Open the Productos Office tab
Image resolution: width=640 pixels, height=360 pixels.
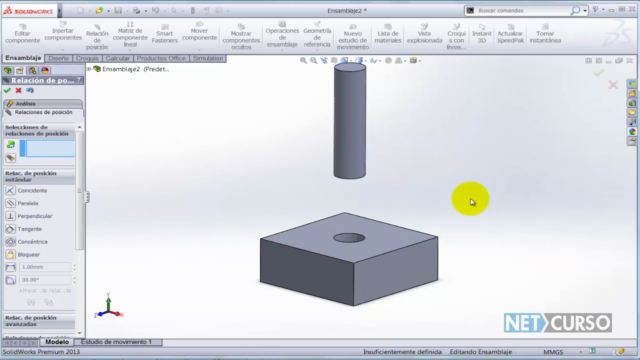(161, 58)
